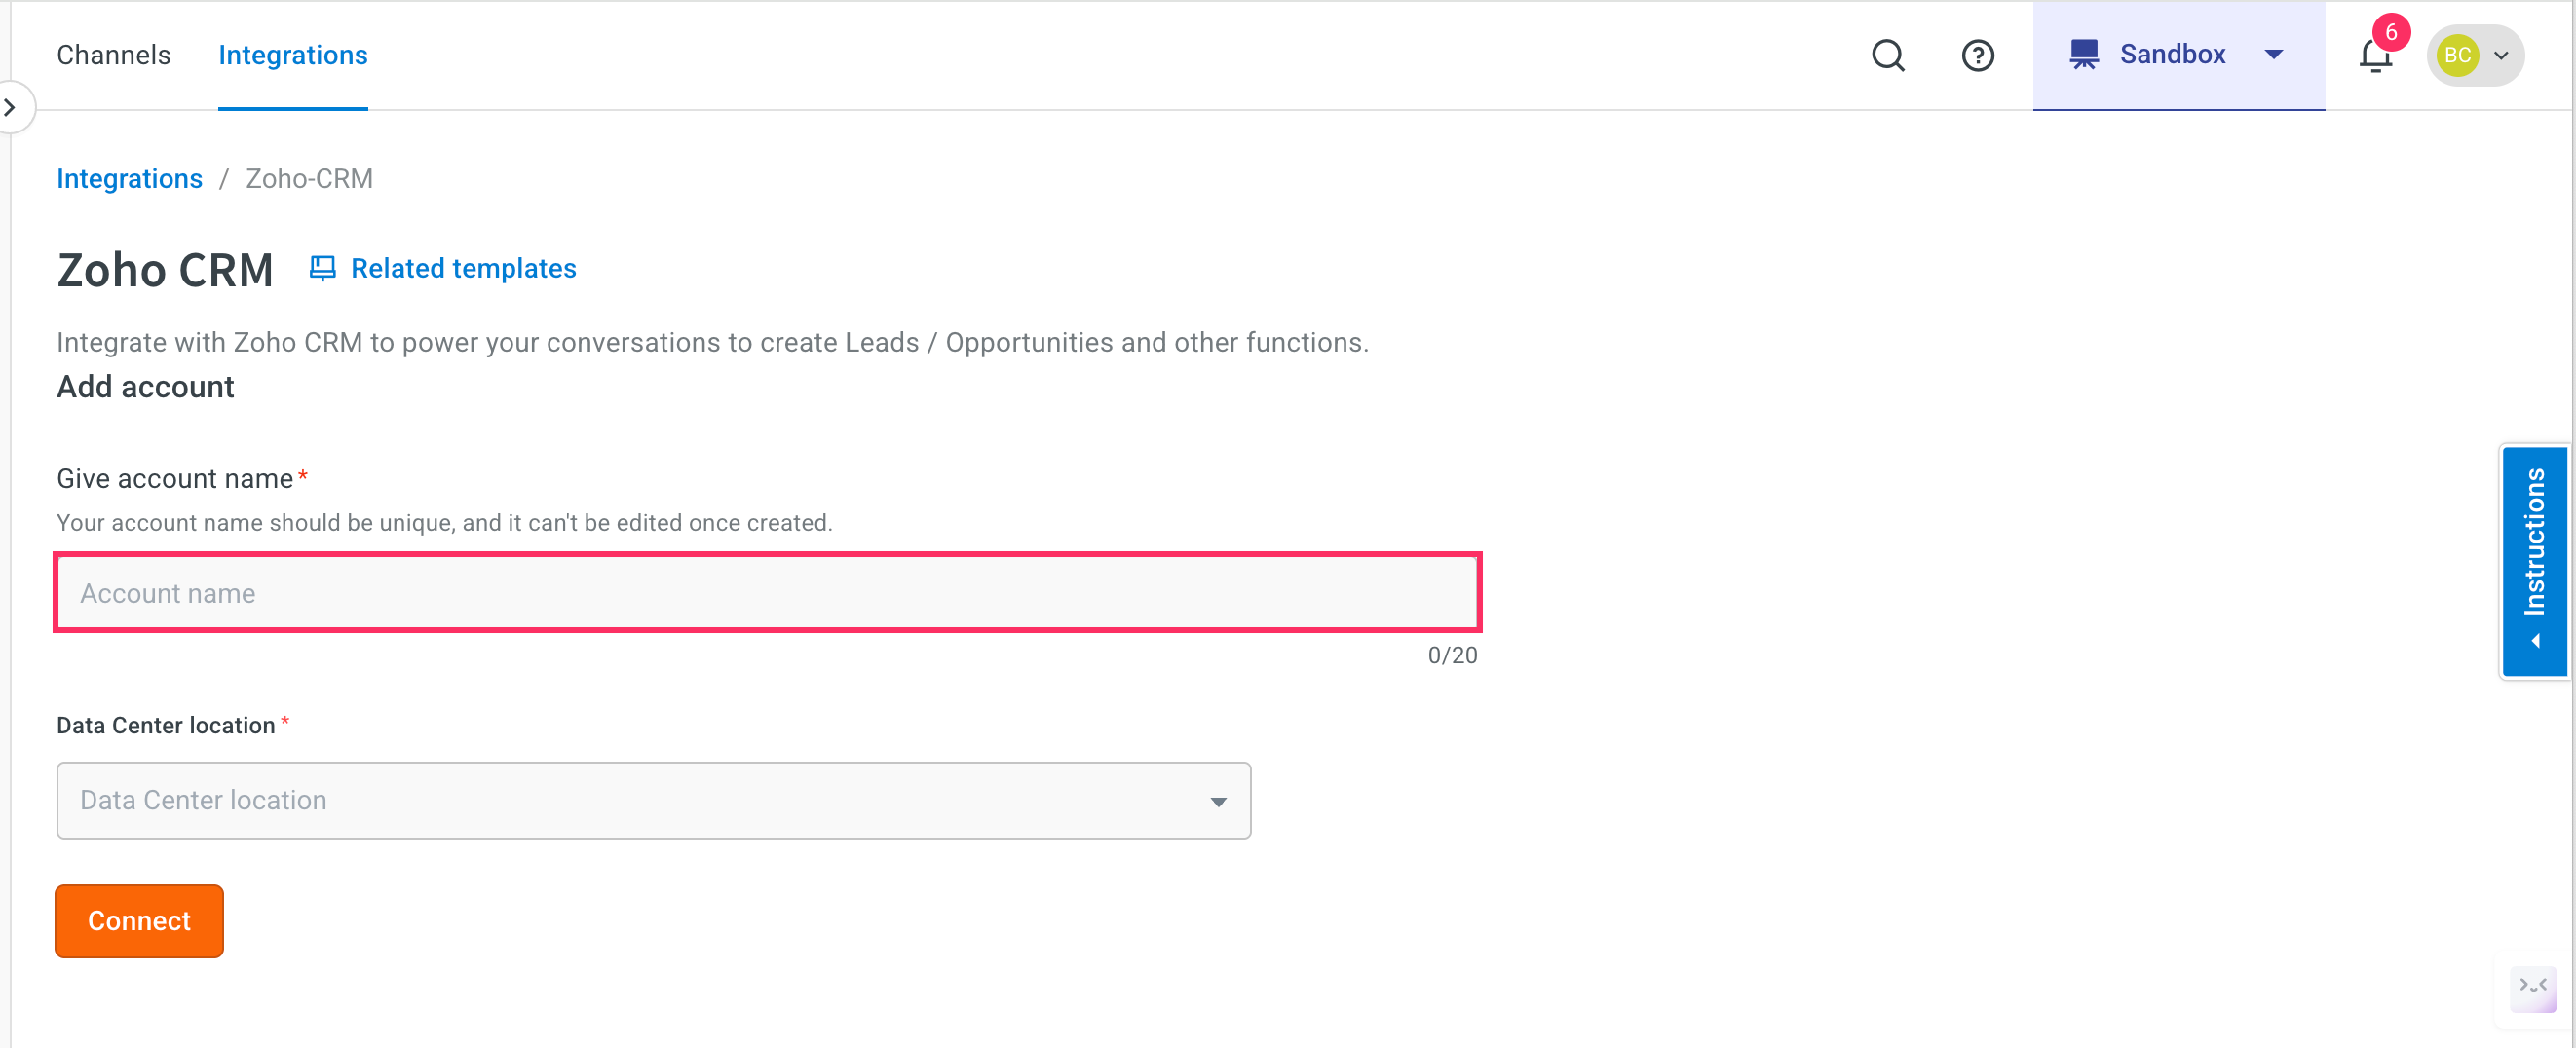Expand the Sandbox environment dropdown arrow
The width and height of the screenshot is (2576, 1048).
click(2273, 55)
